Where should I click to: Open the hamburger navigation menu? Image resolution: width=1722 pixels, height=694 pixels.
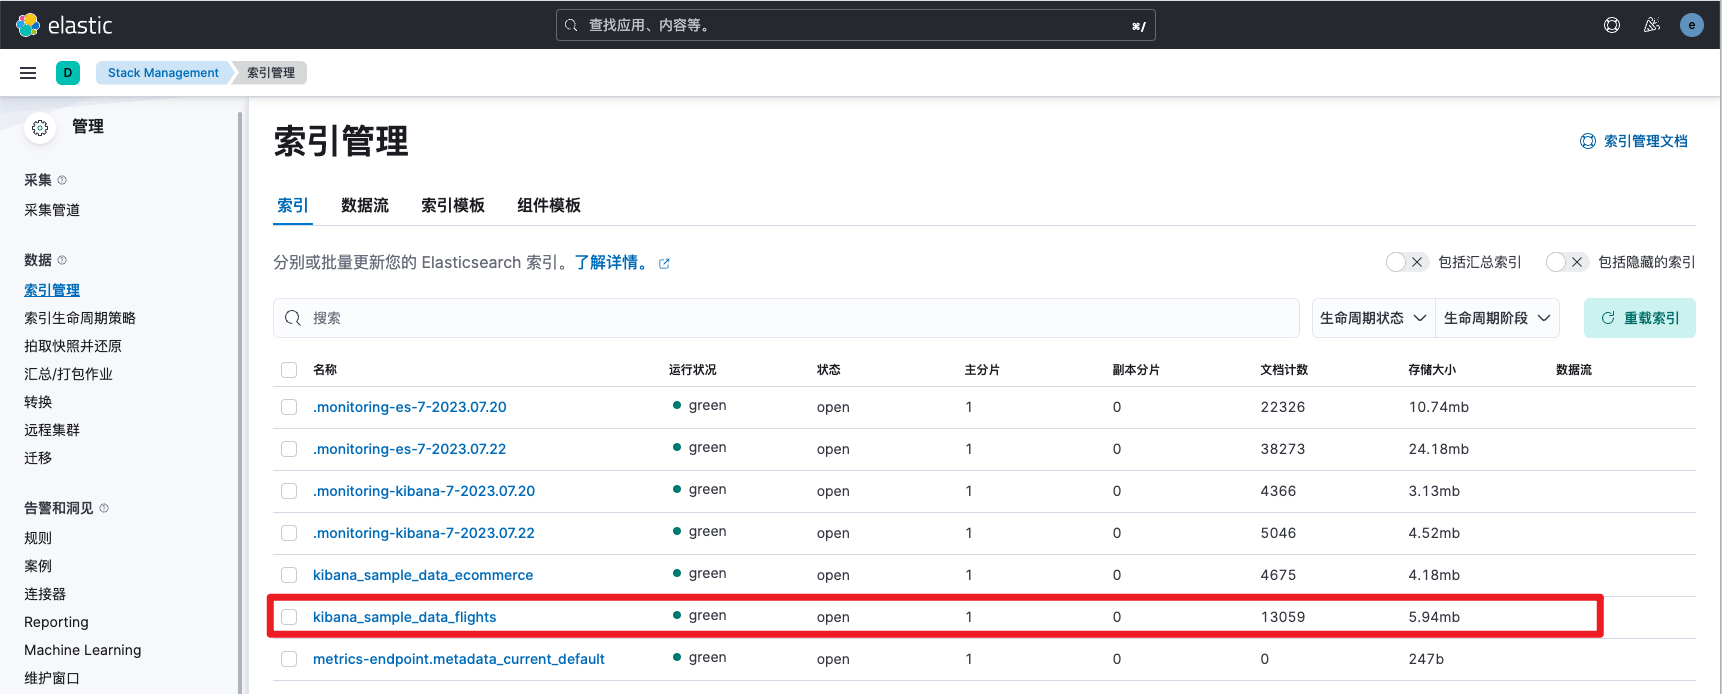(28, 73)
